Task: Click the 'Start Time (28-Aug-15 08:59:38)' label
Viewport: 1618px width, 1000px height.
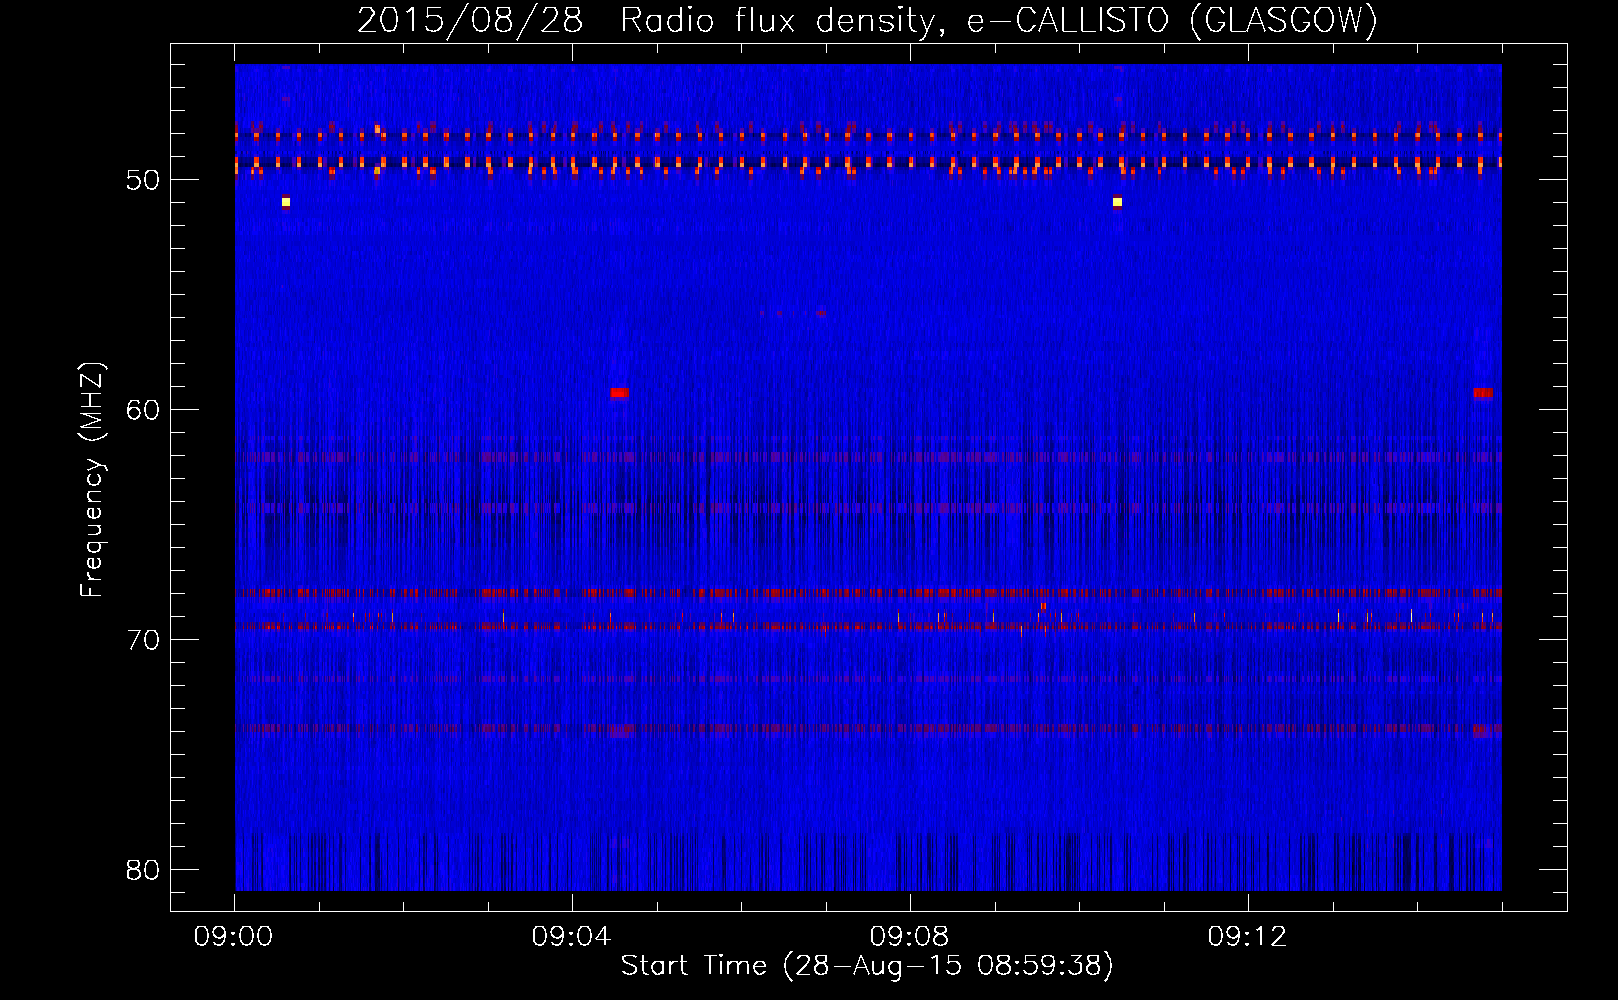Action: point(867,966)
